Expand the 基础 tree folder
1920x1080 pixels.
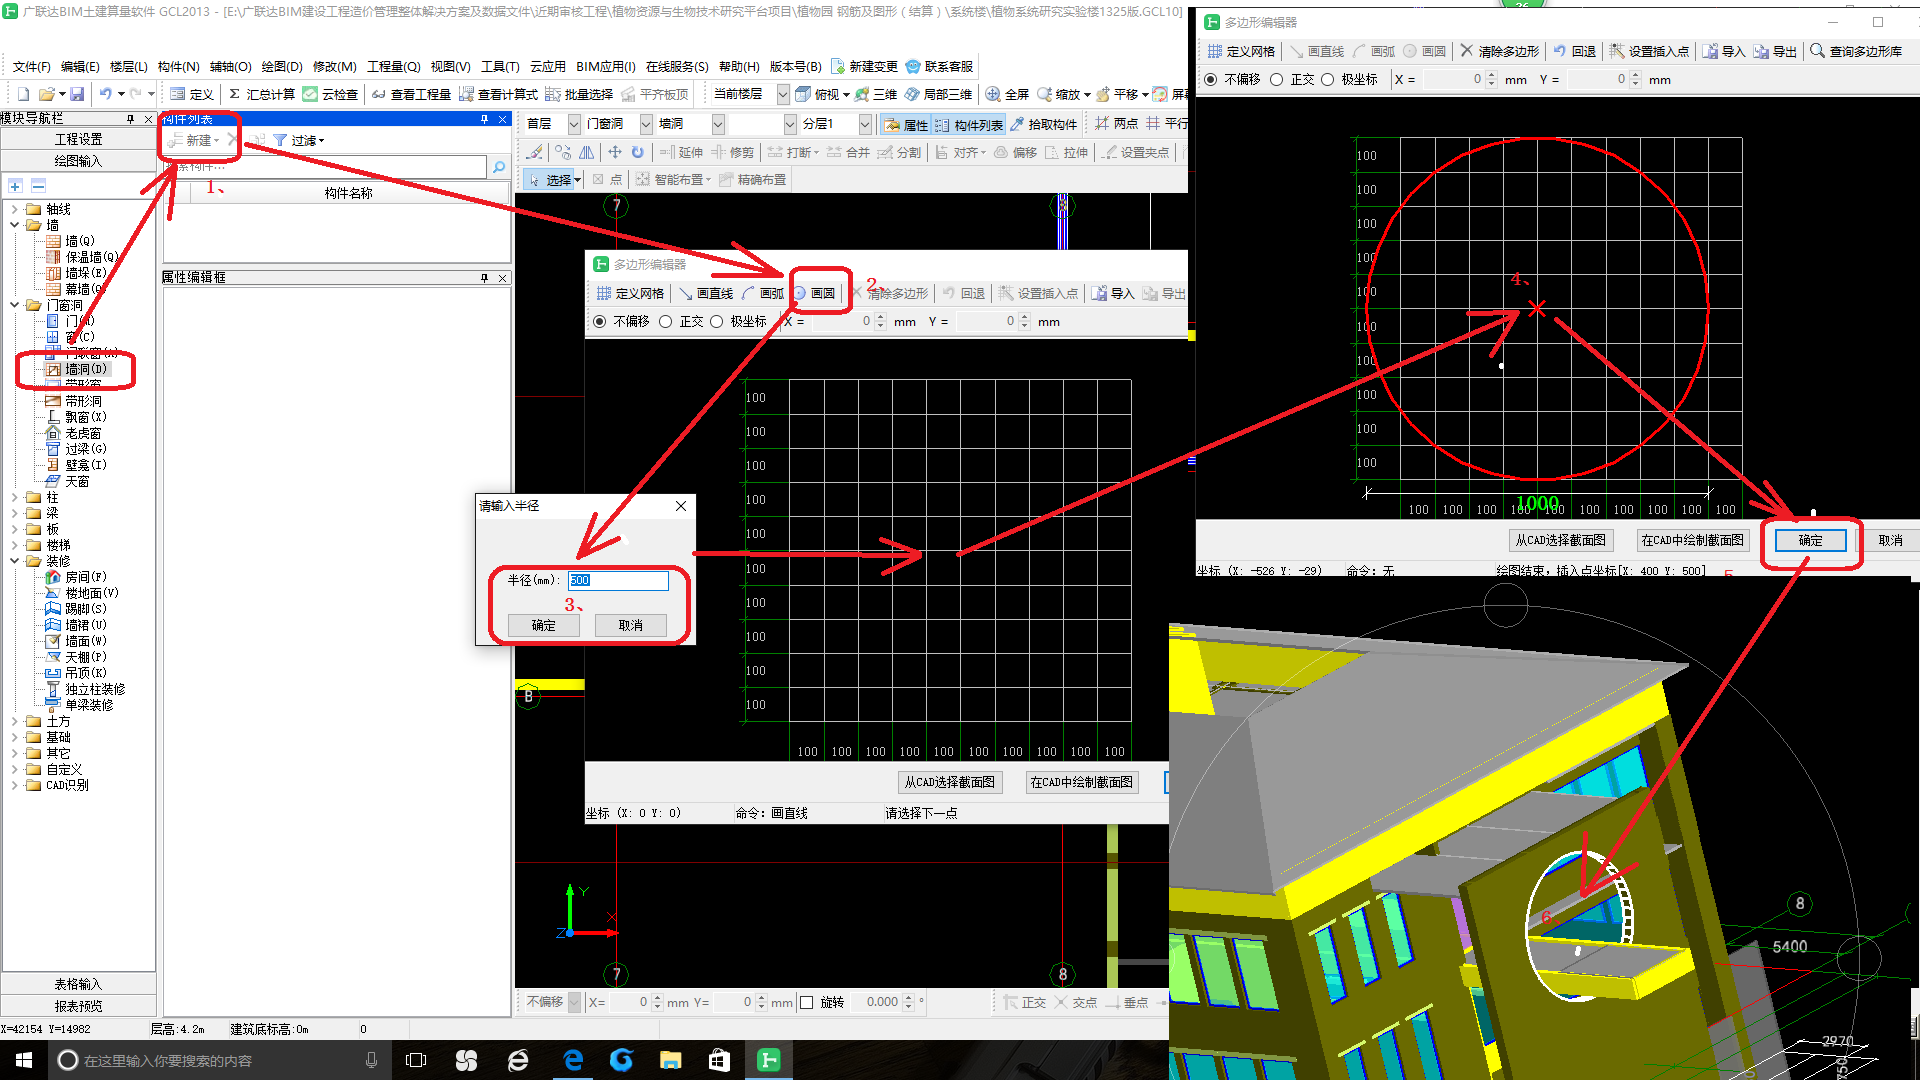pyautogui.click(x=14, y=737)
